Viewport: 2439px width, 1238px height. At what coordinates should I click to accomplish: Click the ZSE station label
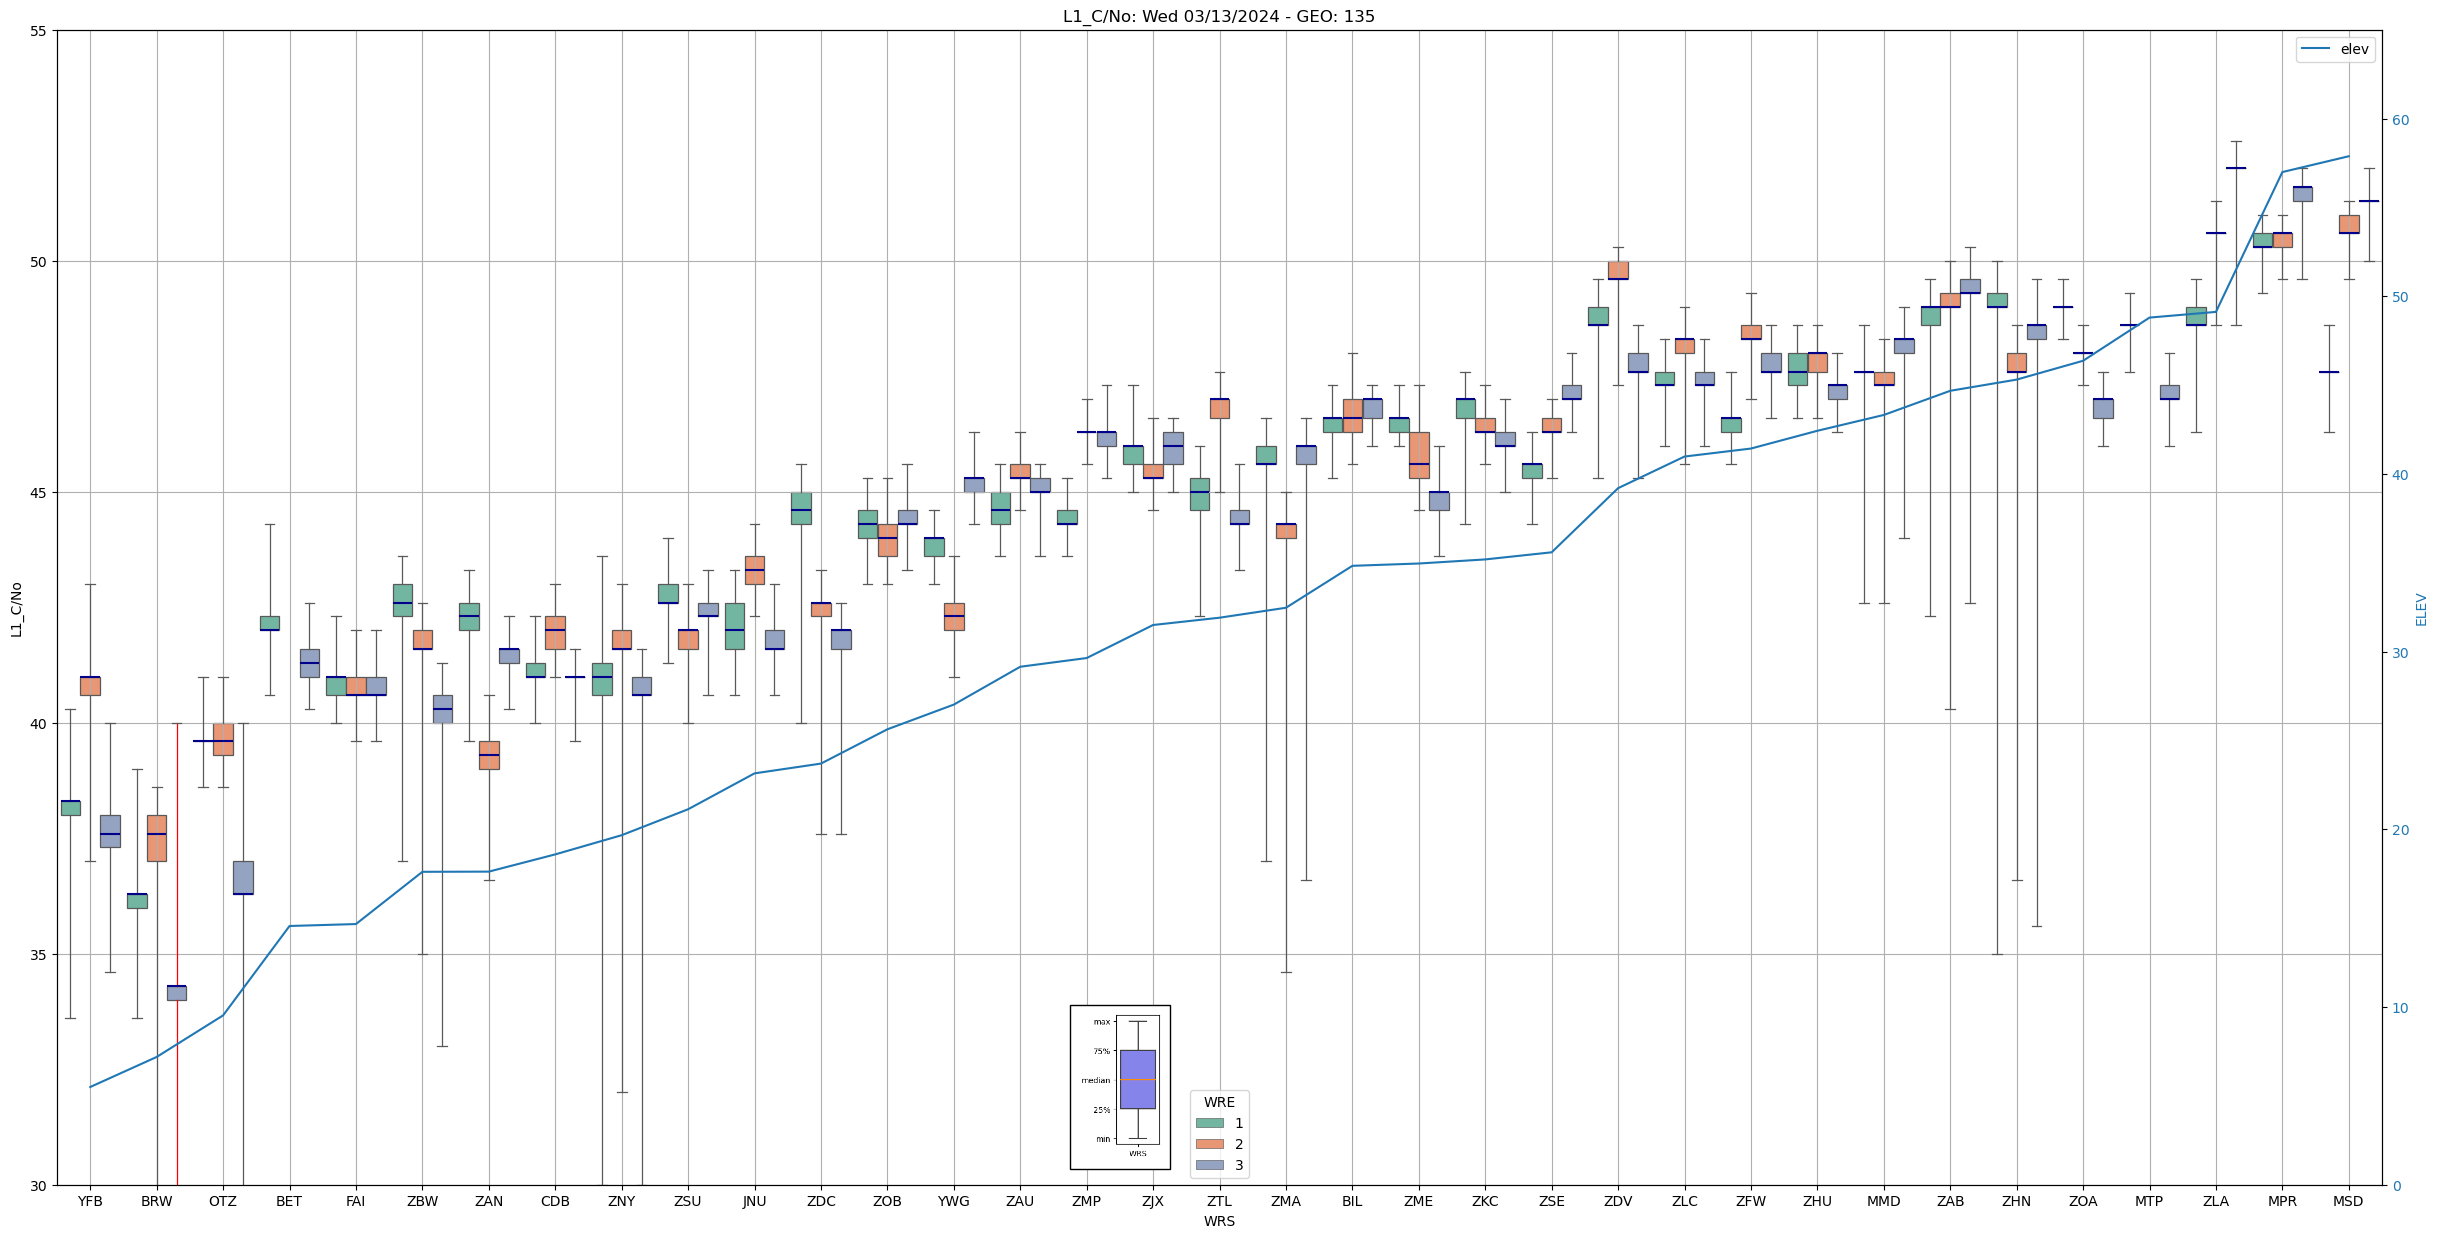tap(1552, 1202)
